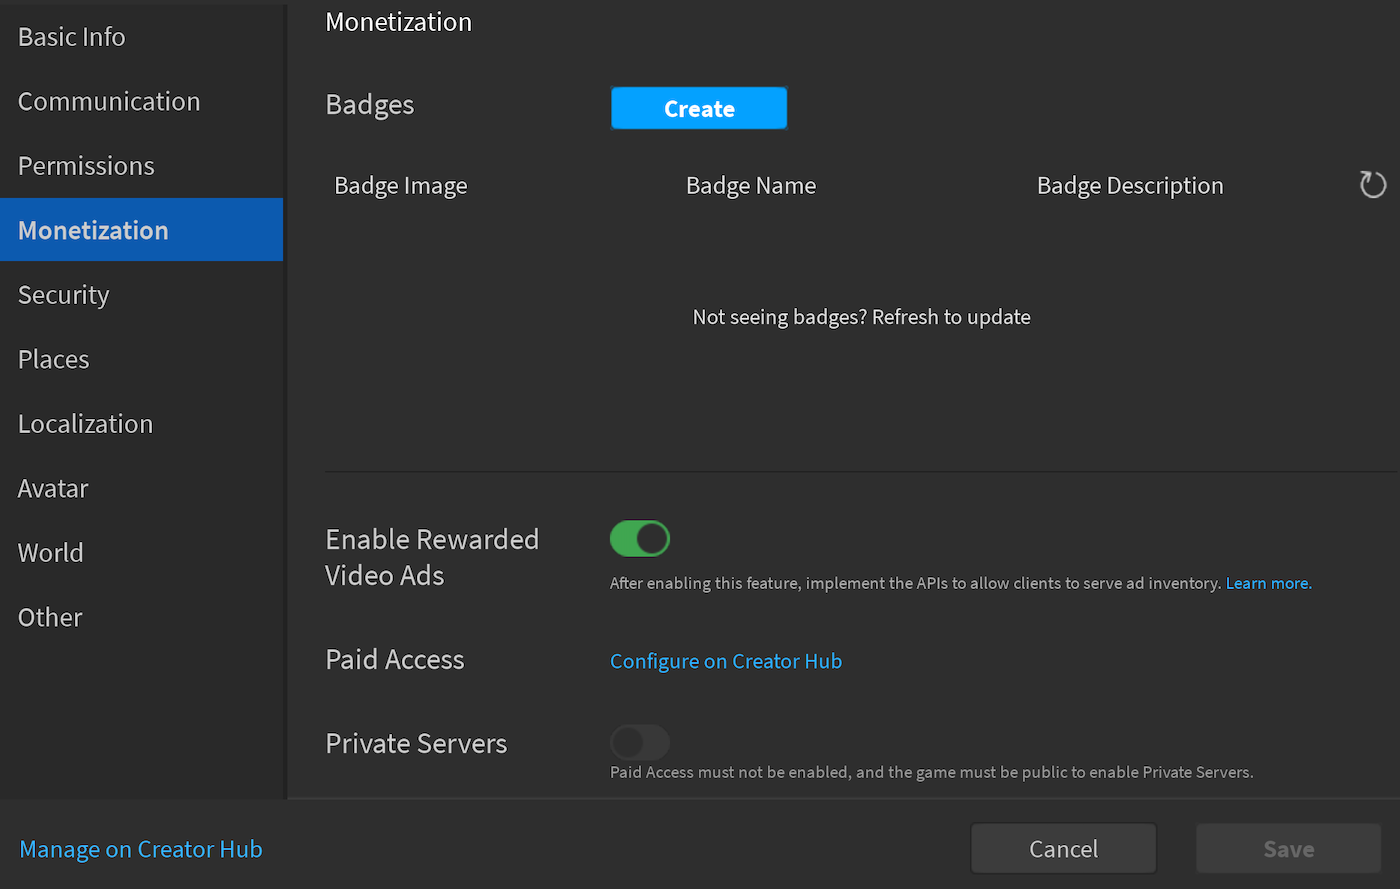Go to the Permissions section
Viewport: 1400px width, 889px height.
(x=86, y=166)
